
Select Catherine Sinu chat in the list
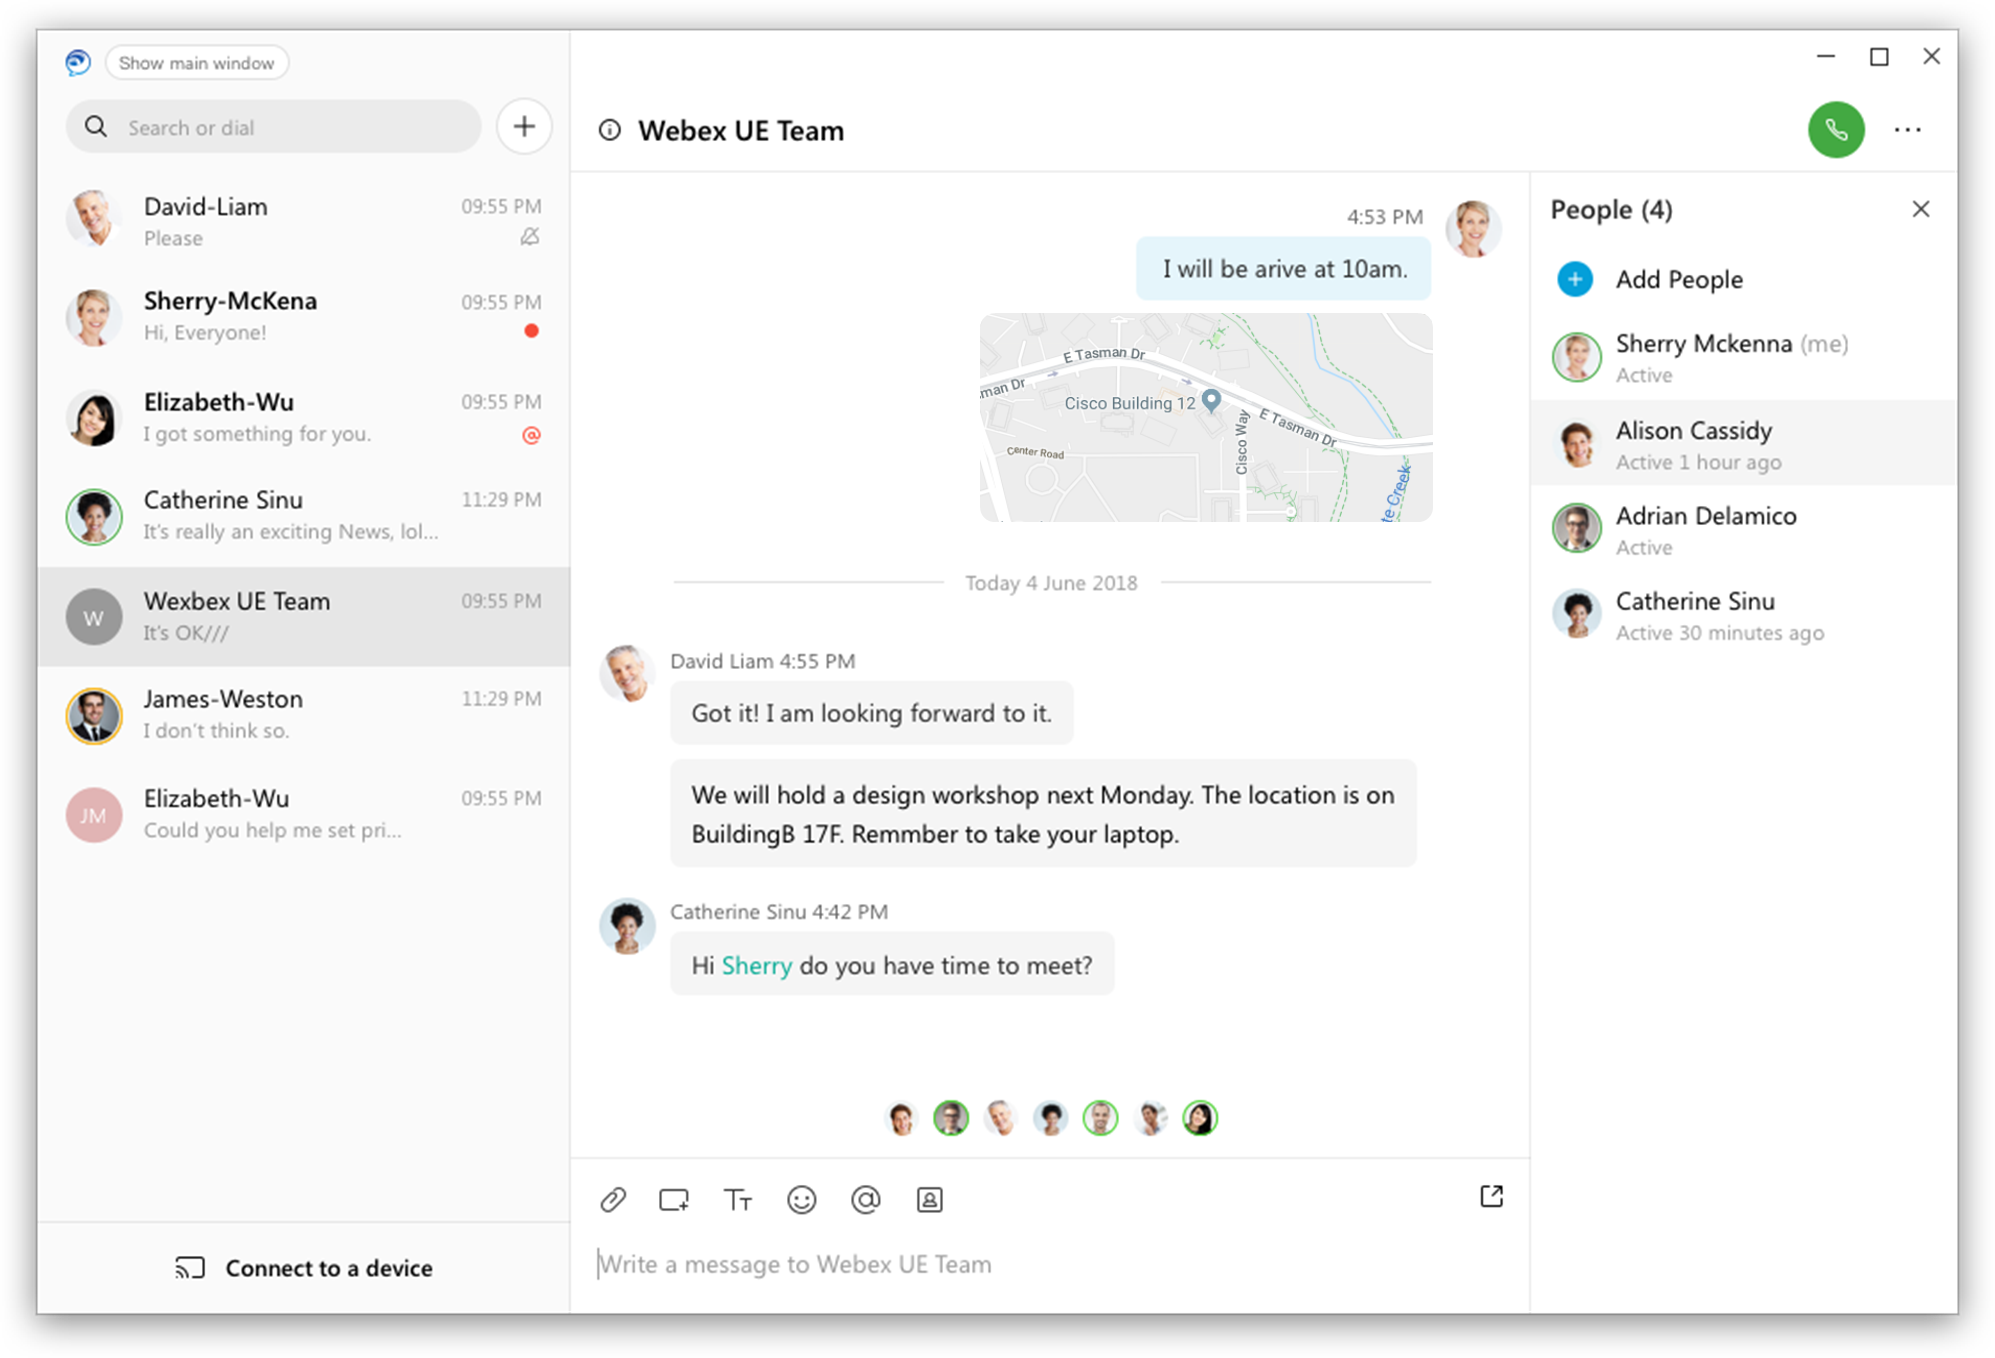click(304, 516)
